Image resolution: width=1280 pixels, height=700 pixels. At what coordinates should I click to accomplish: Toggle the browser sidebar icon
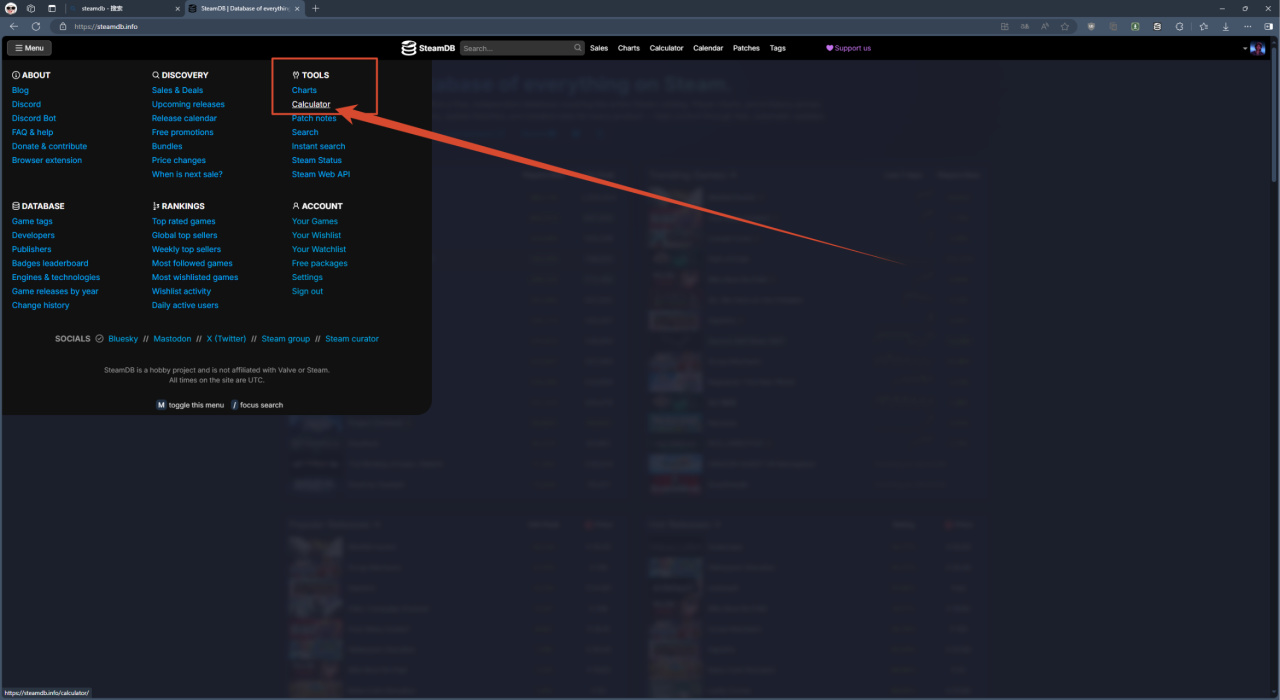1268,26
